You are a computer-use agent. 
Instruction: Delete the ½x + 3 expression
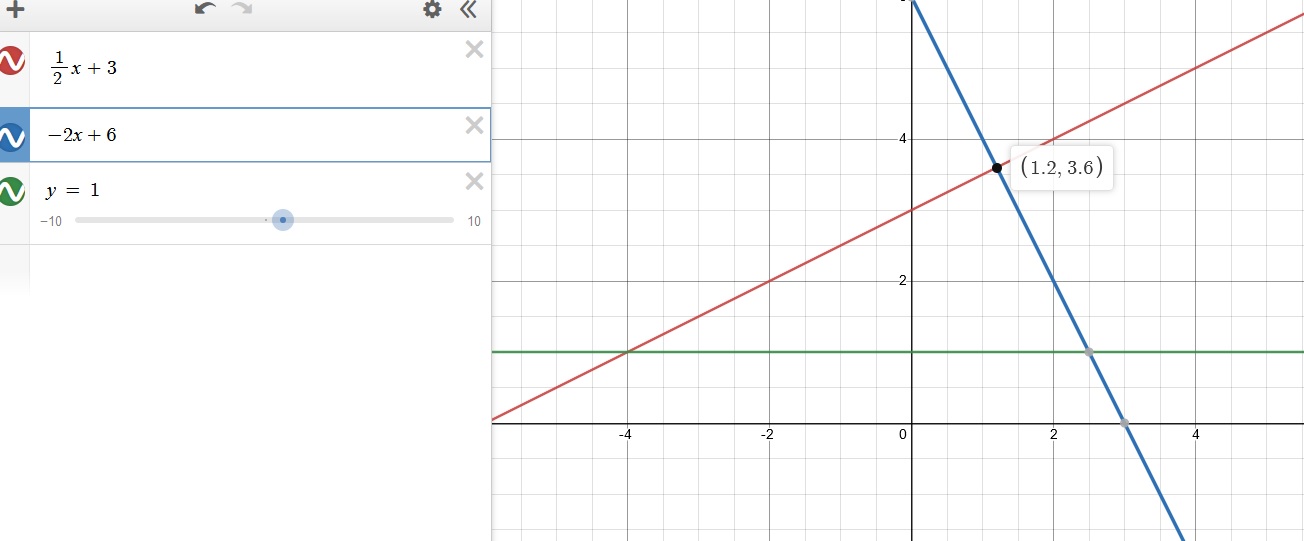[x=475, y=49]
